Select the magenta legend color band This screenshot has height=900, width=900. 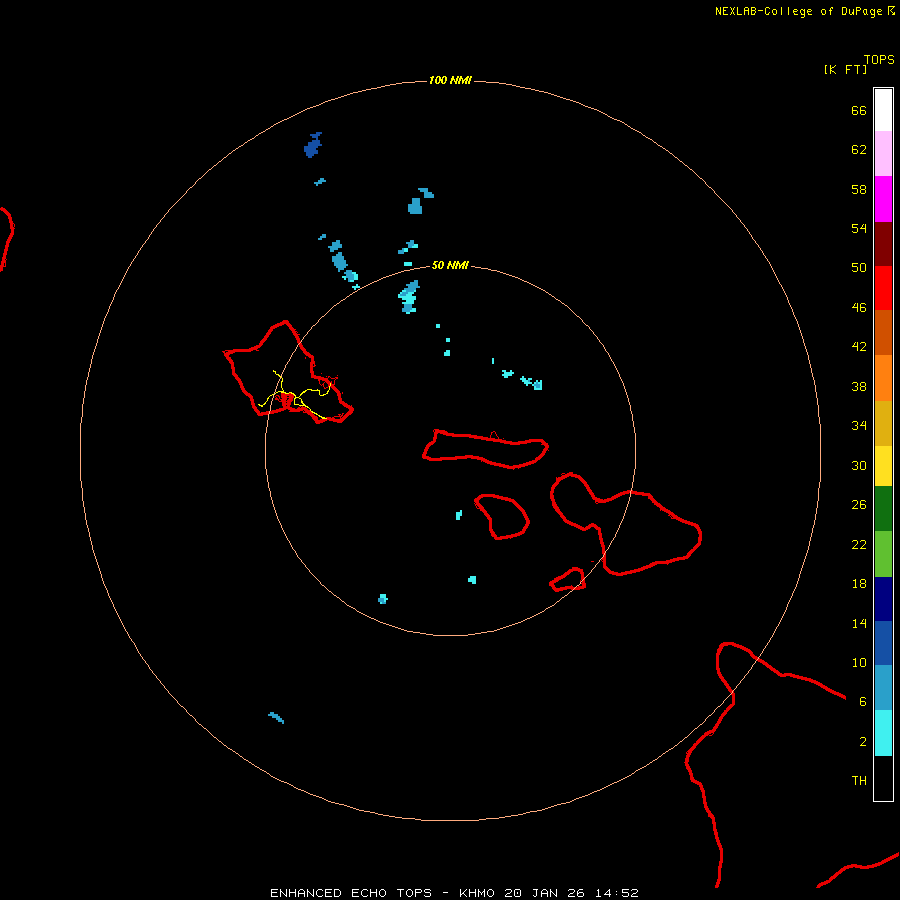pos(883,199)
